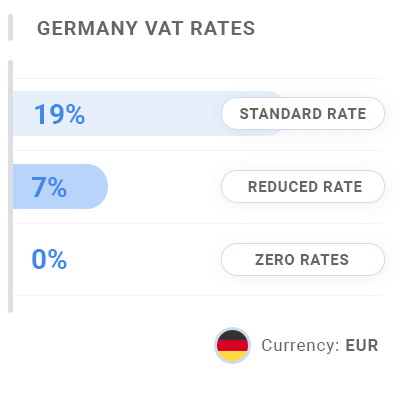Click the small grey accent bar beside the heading
This screenshot has height=400, width=400.
(10, 28)
